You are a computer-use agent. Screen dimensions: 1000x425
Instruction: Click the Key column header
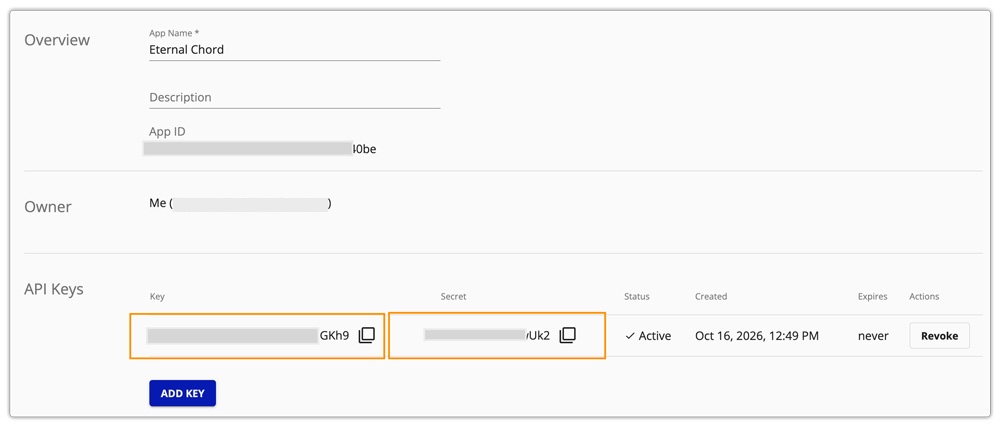click(x=157, y=297)
